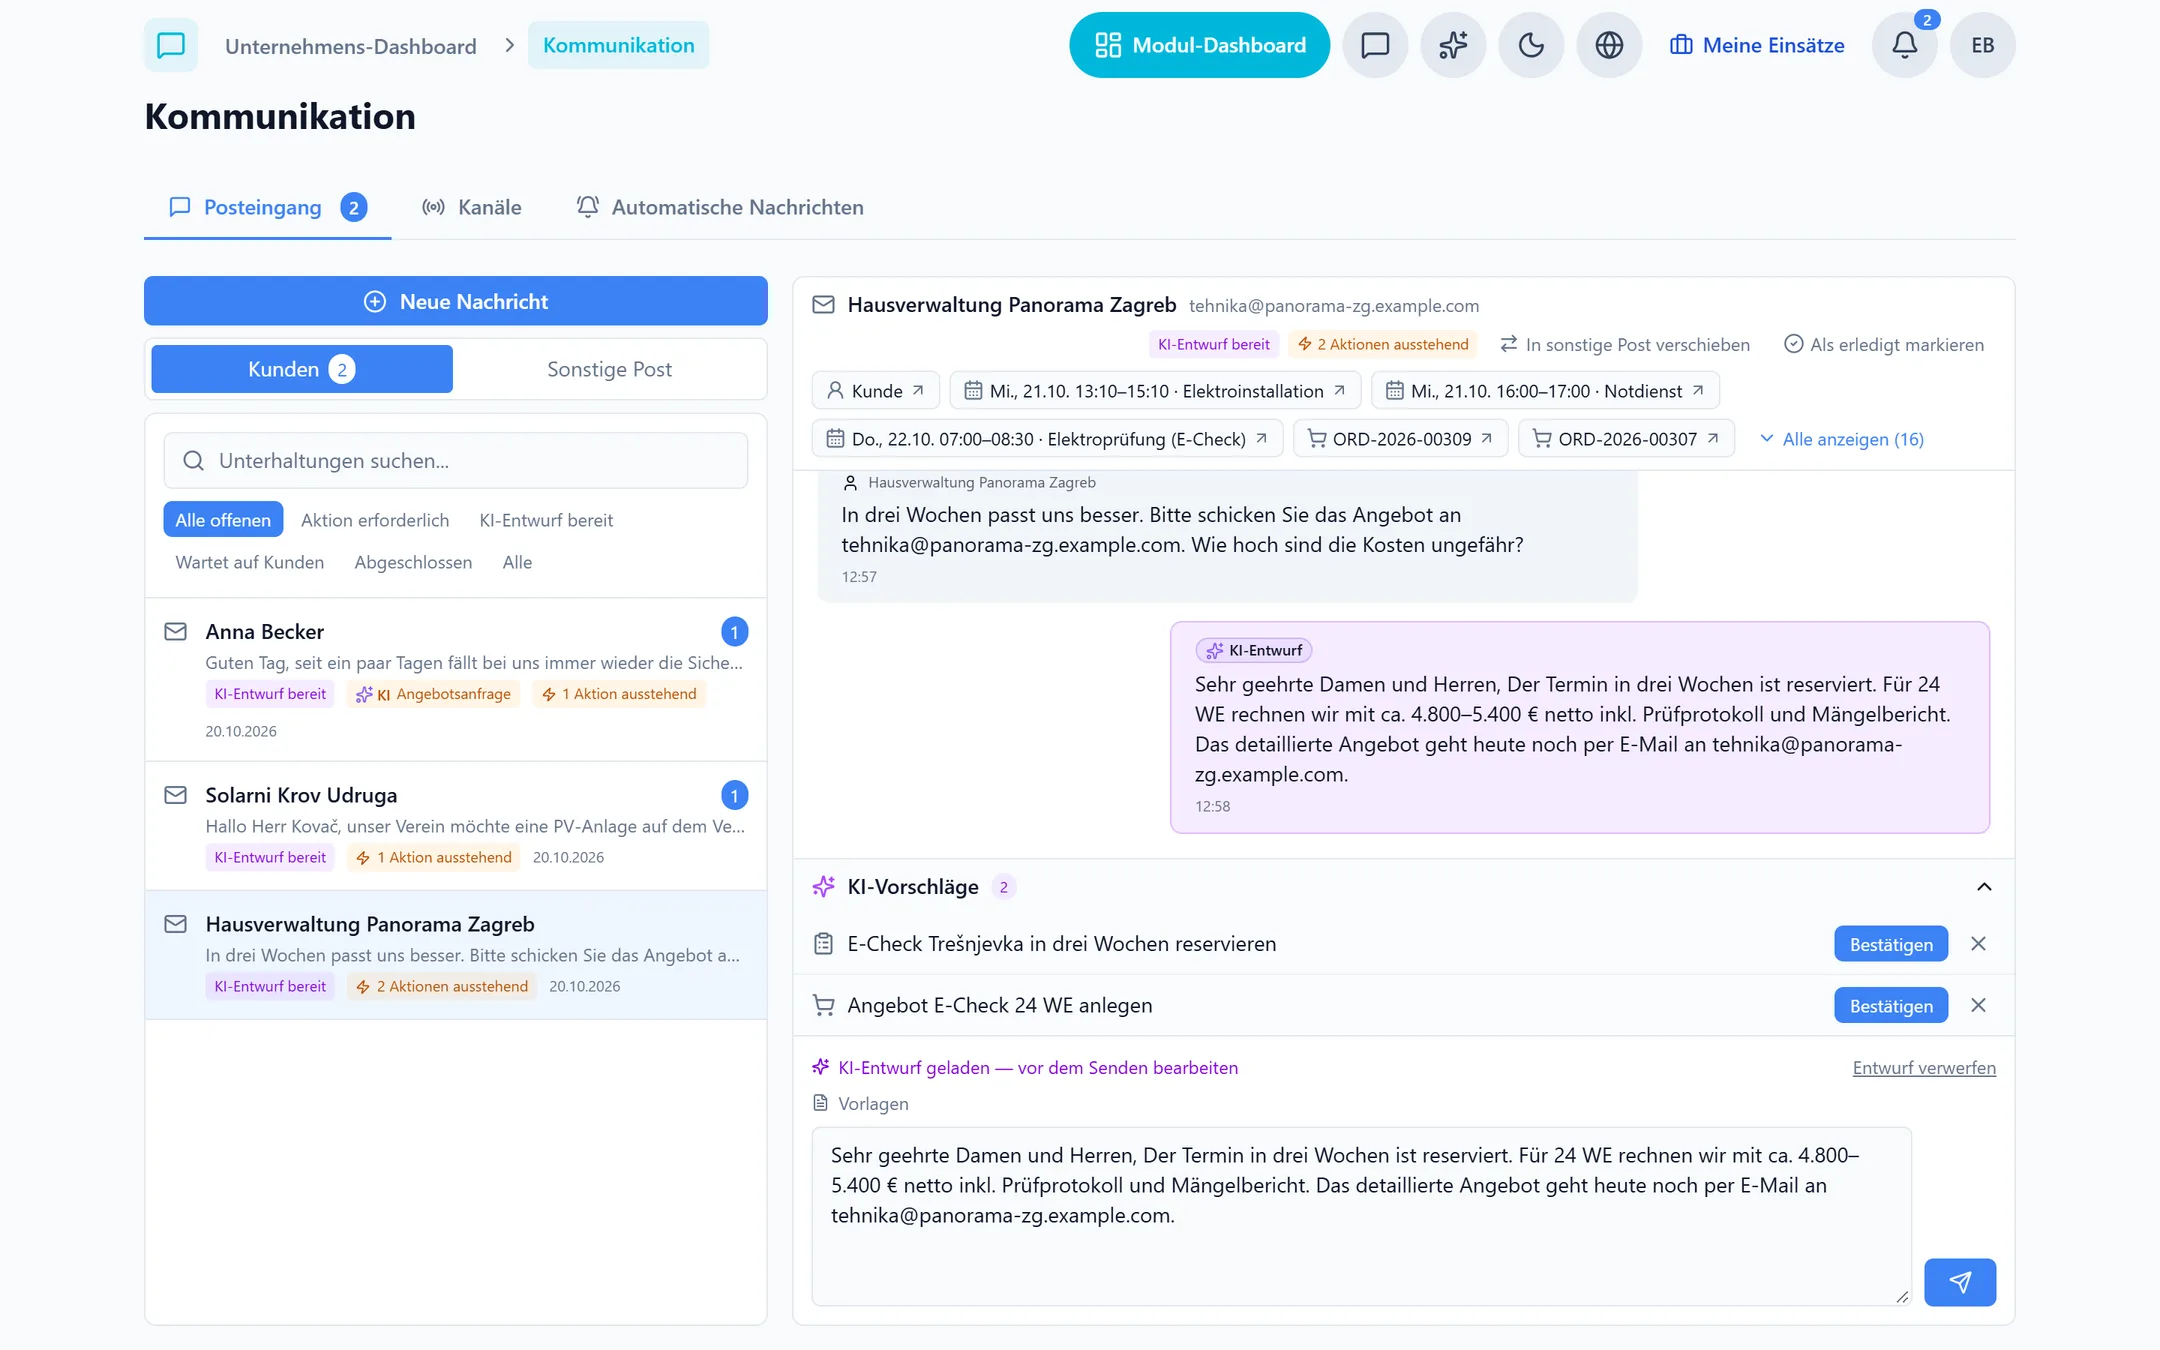Confirm Angebot E-Check 24 WE with Bestätigen
Image resolution: width=2160 pixels, height=1350 pixels.
(x=1891, y=1005)
